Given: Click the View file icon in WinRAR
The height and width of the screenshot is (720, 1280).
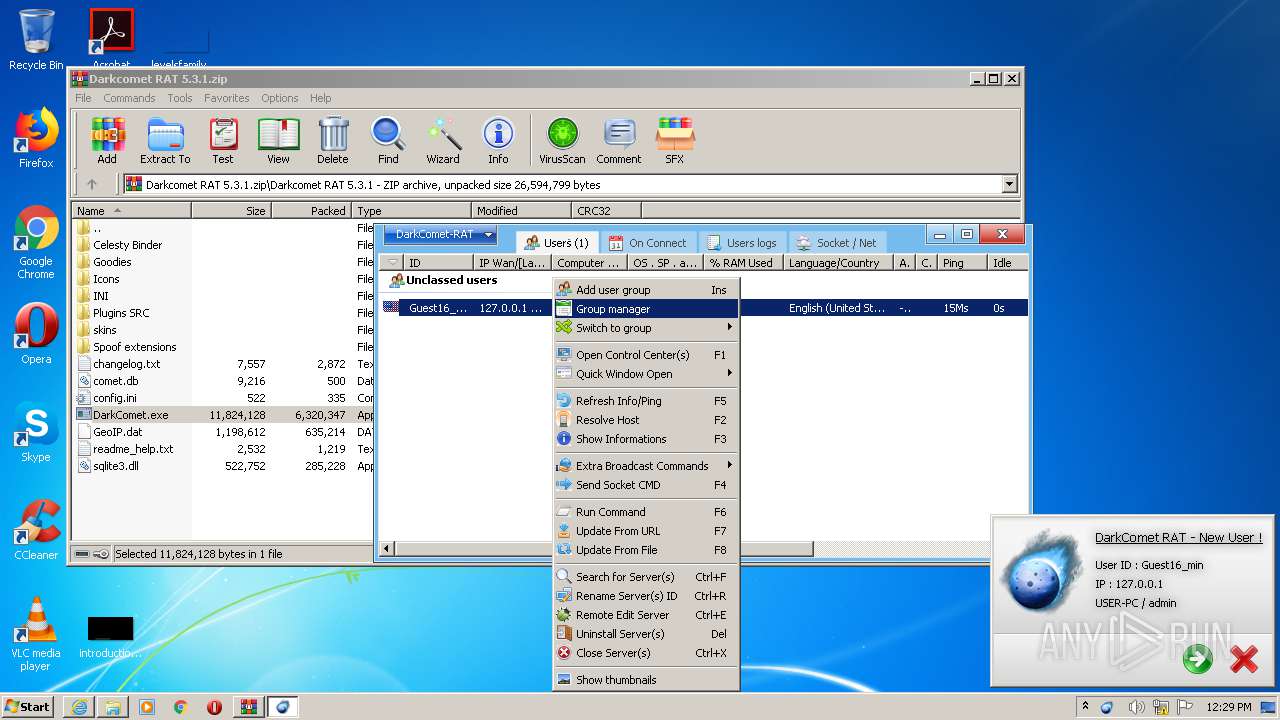Looking at the screenshot, I should (x=278, y=141).
